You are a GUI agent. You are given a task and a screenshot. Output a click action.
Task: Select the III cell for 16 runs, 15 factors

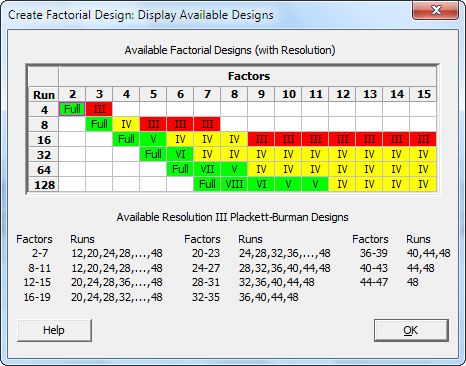pos(423,139)
